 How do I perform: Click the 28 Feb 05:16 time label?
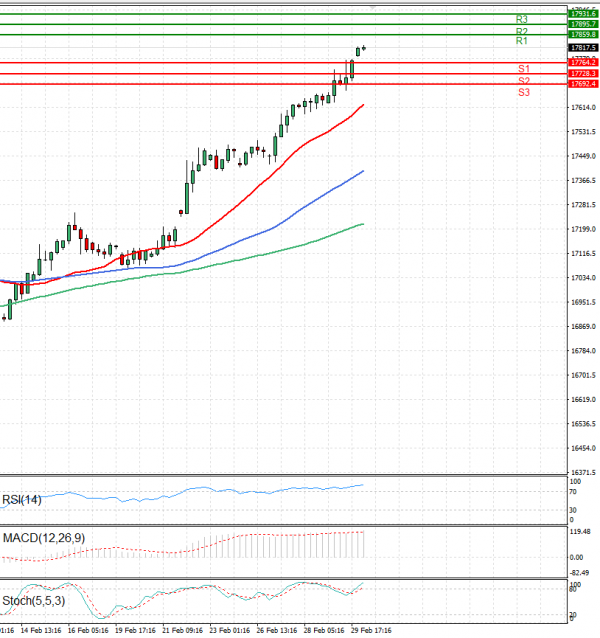pyautogui.click(x=324, y=630)
